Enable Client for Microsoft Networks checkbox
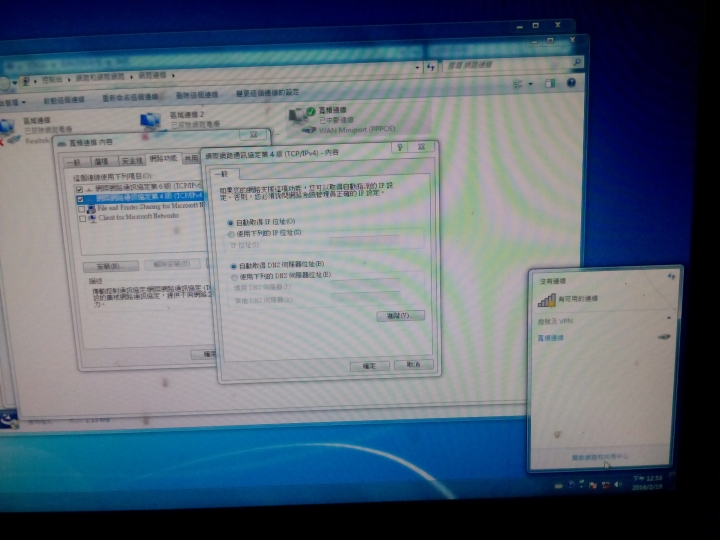Viewport: 720px width, 540px height. click(83, 219)
